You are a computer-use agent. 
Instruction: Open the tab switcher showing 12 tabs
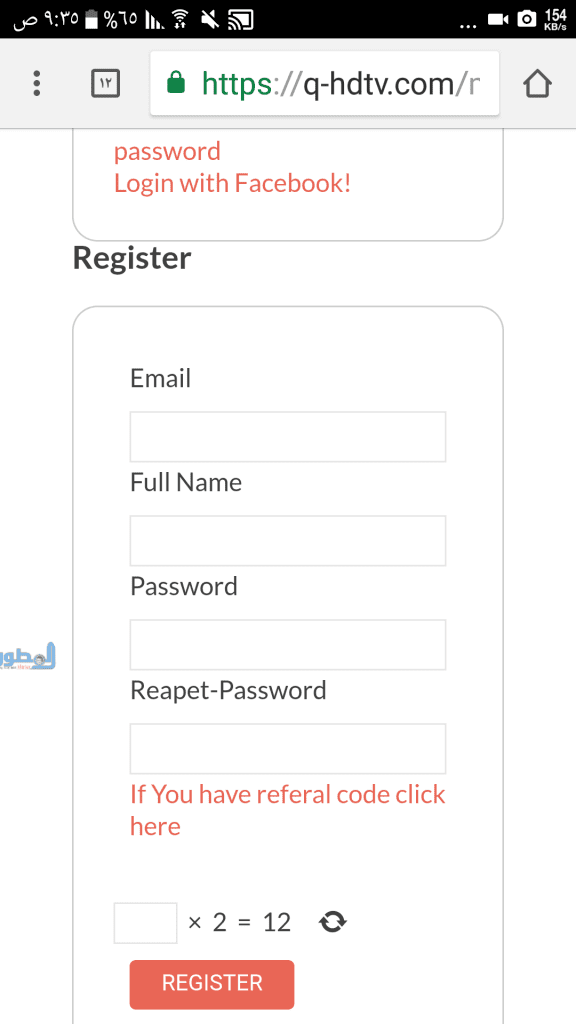[x=105, y=84]
